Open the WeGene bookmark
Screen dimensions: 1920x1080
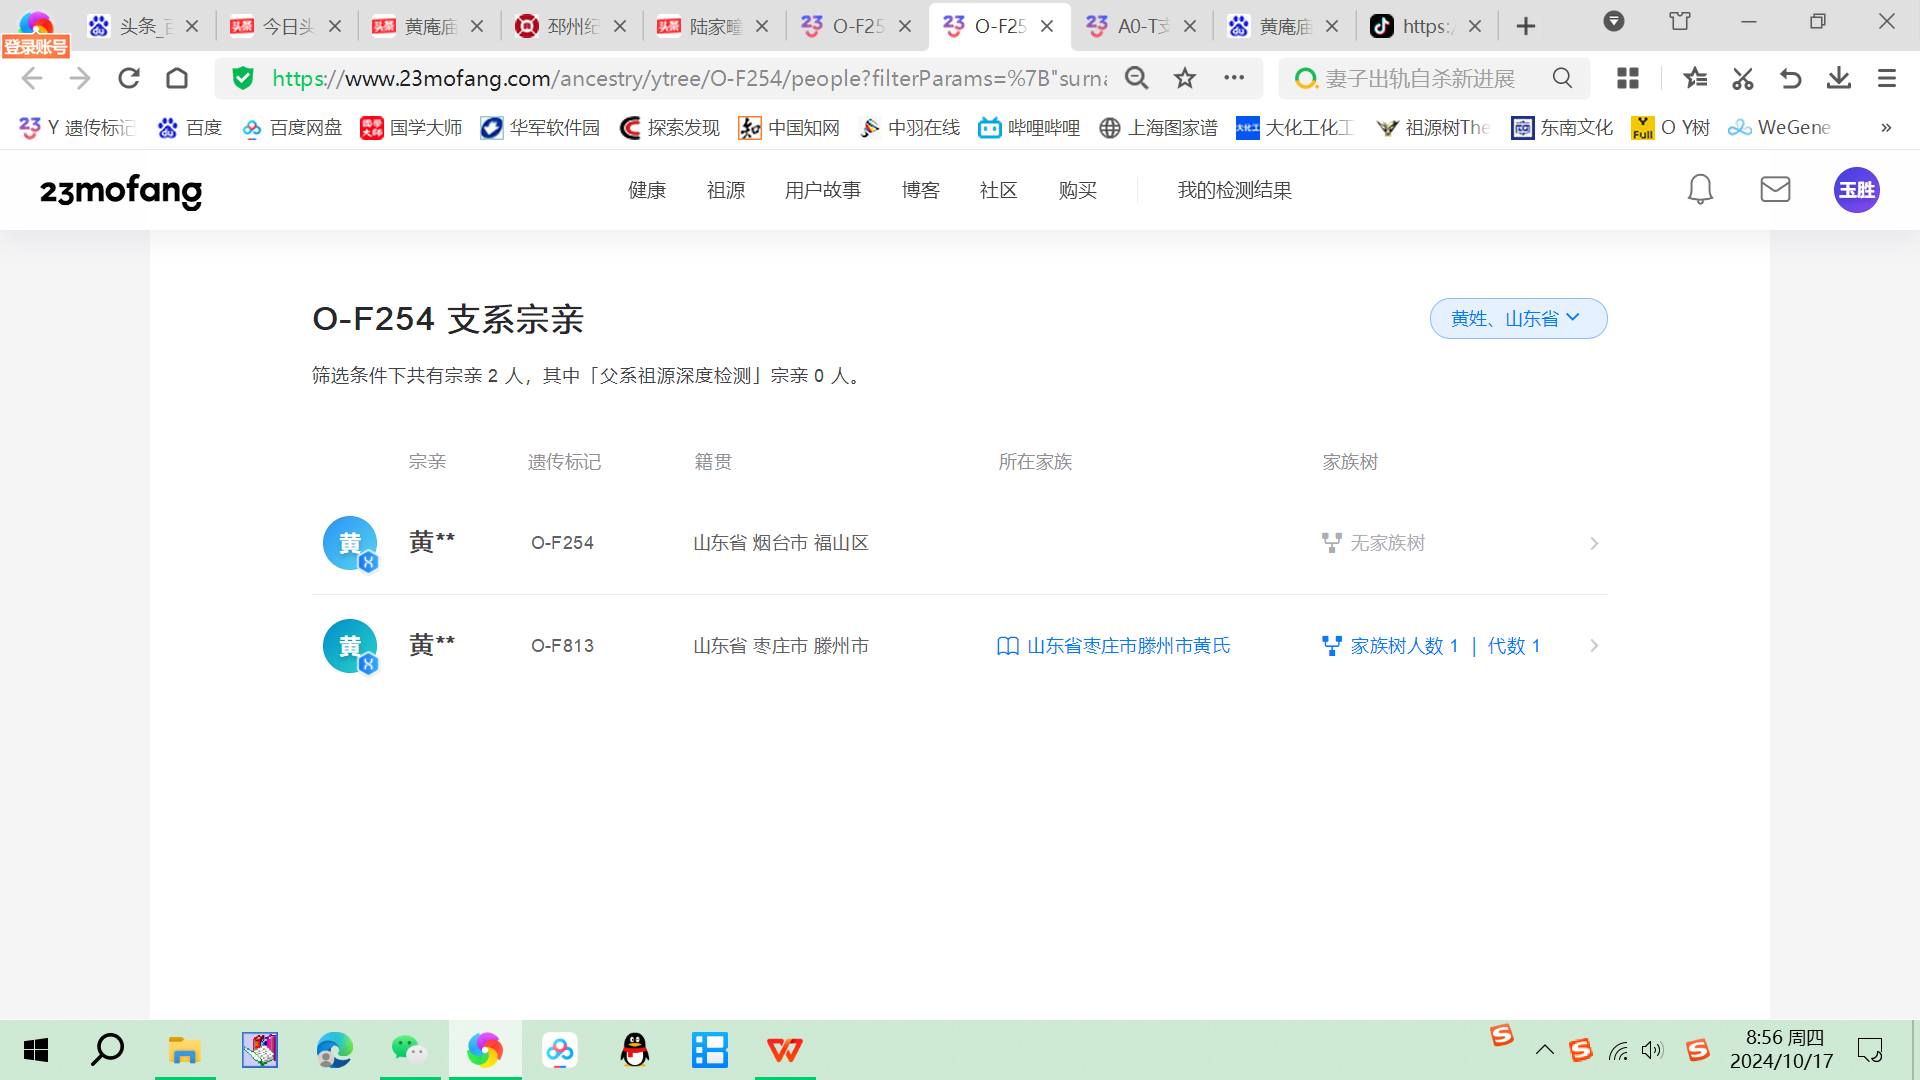click(x=1780, y=127)
